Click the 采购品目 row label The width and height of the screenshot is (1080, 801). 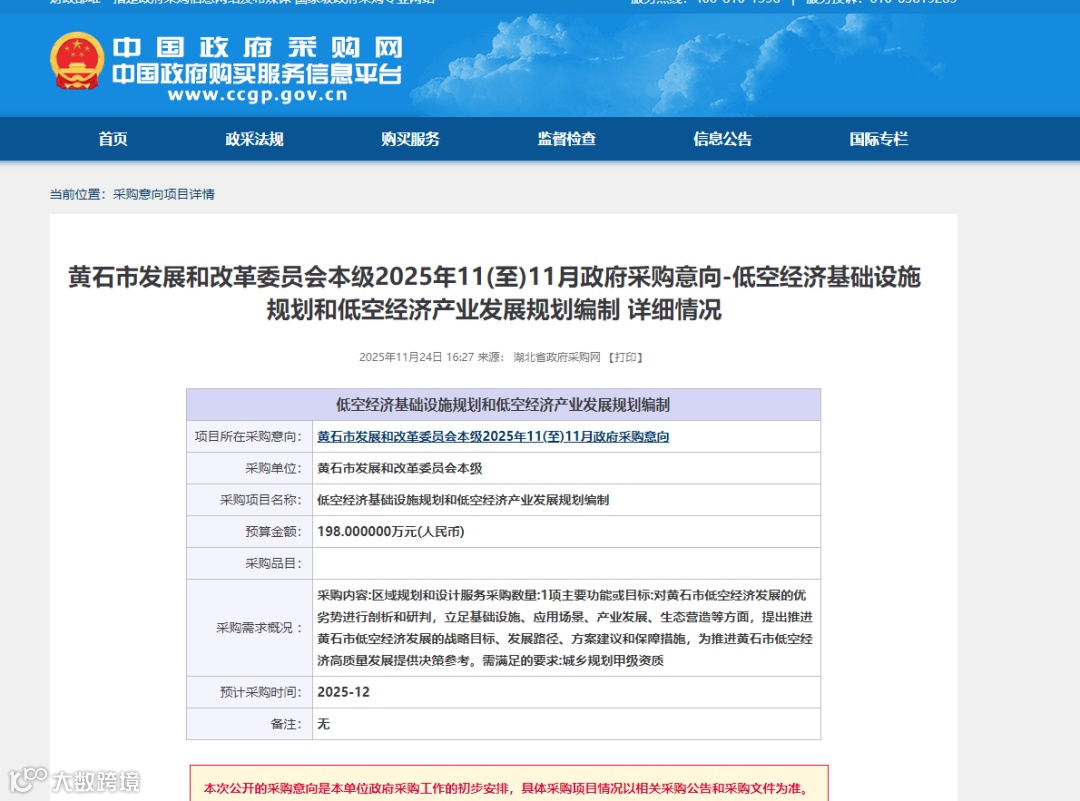tap(273, 563)
